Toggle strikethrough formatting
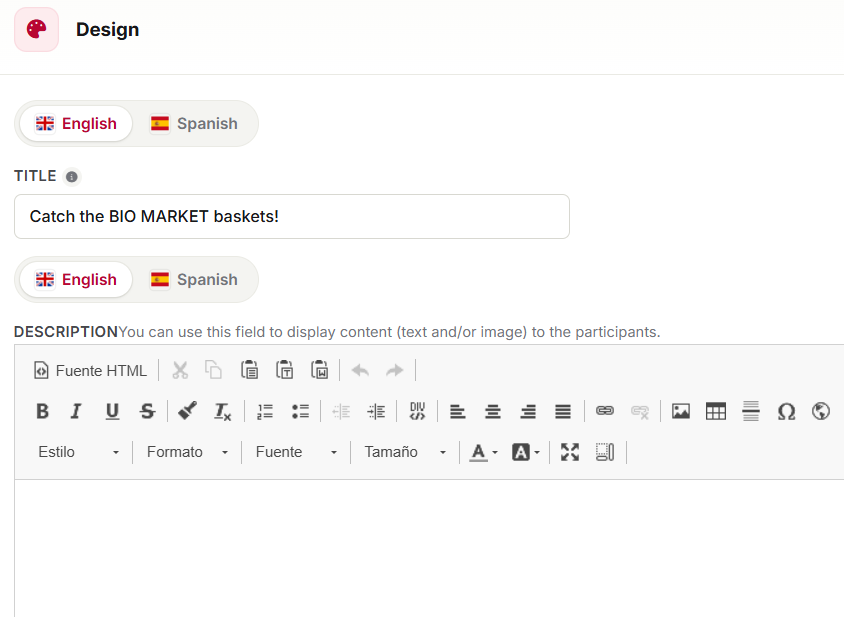 [147, 412]
